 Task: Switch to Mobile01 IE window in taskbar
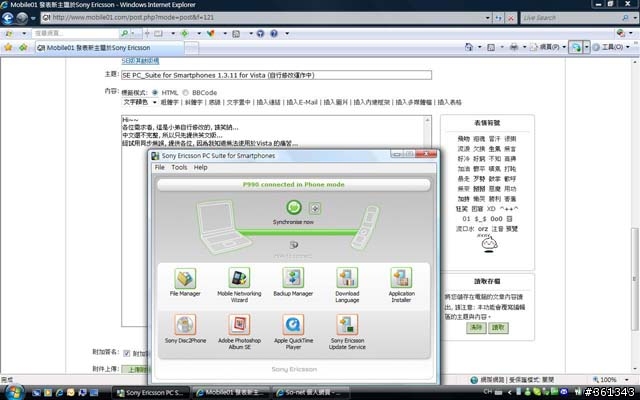(231, 393)
